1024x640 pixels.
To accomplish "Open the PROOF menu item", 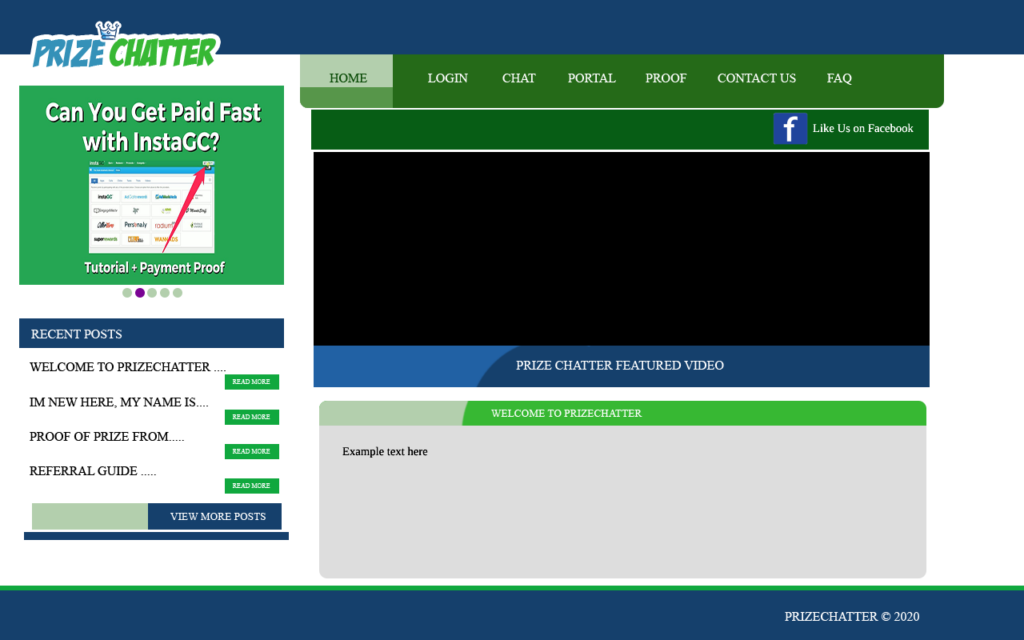I will pos(665,78).
